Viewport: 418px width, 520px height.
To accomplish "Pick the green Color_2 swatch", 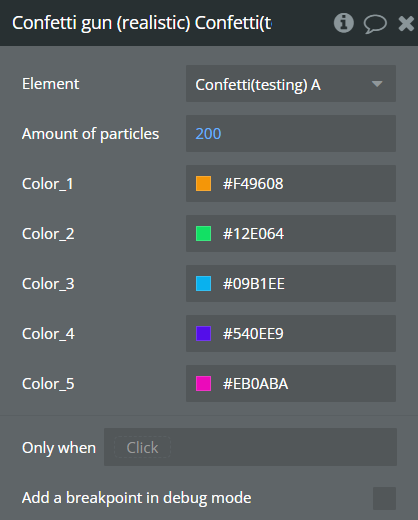I will (x=203, y=234).
